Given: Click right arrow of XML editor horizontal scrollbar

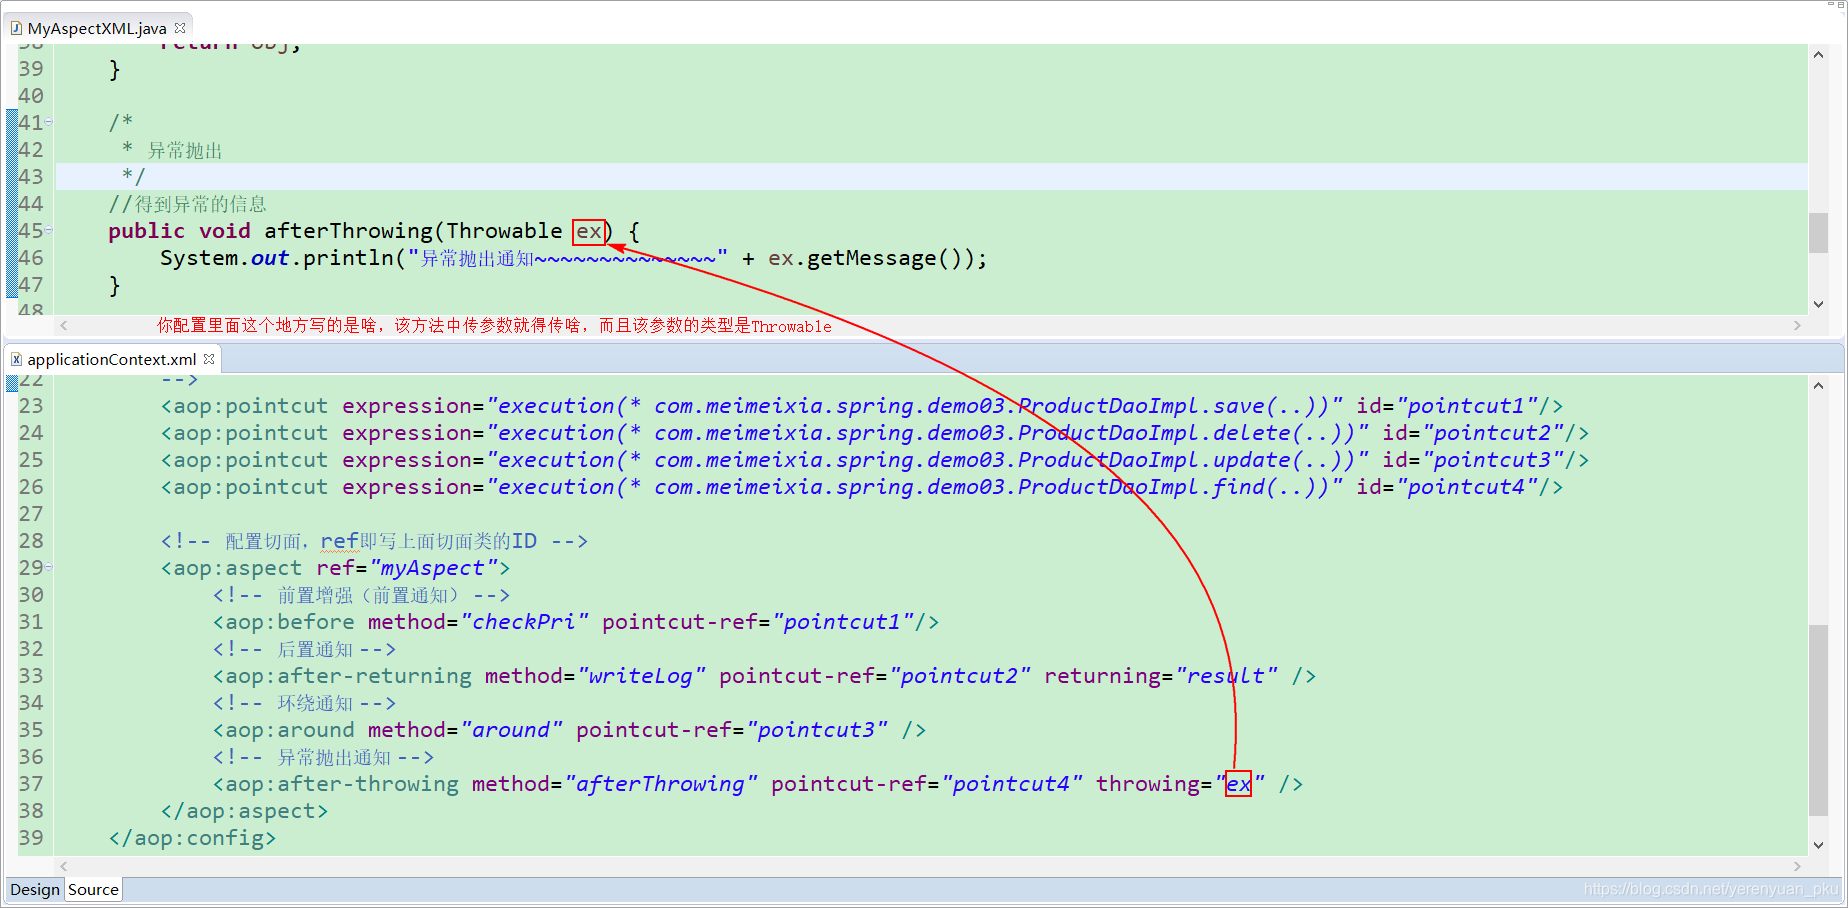Looking at the screenshot, I should (x=1797, y=866).
